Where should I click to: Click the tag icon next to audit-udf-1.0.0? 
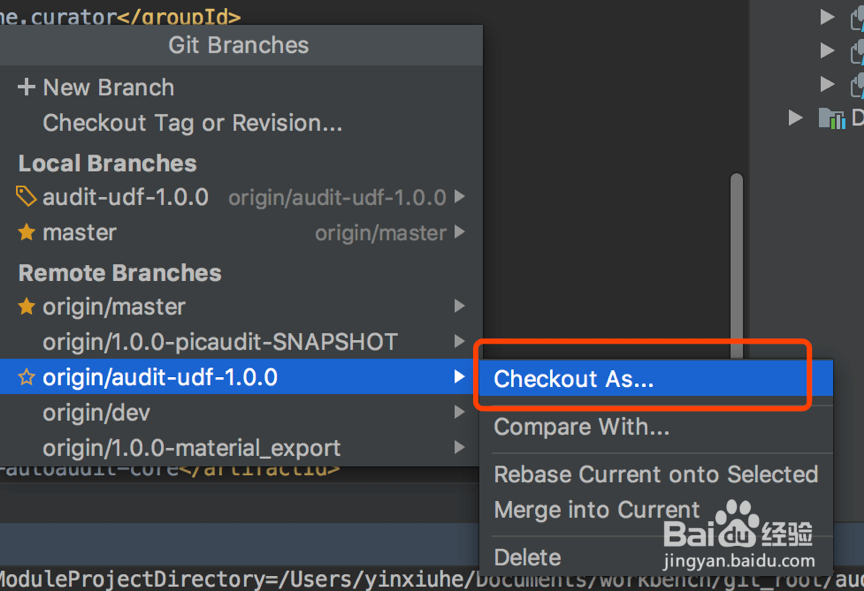pos(26,197)
